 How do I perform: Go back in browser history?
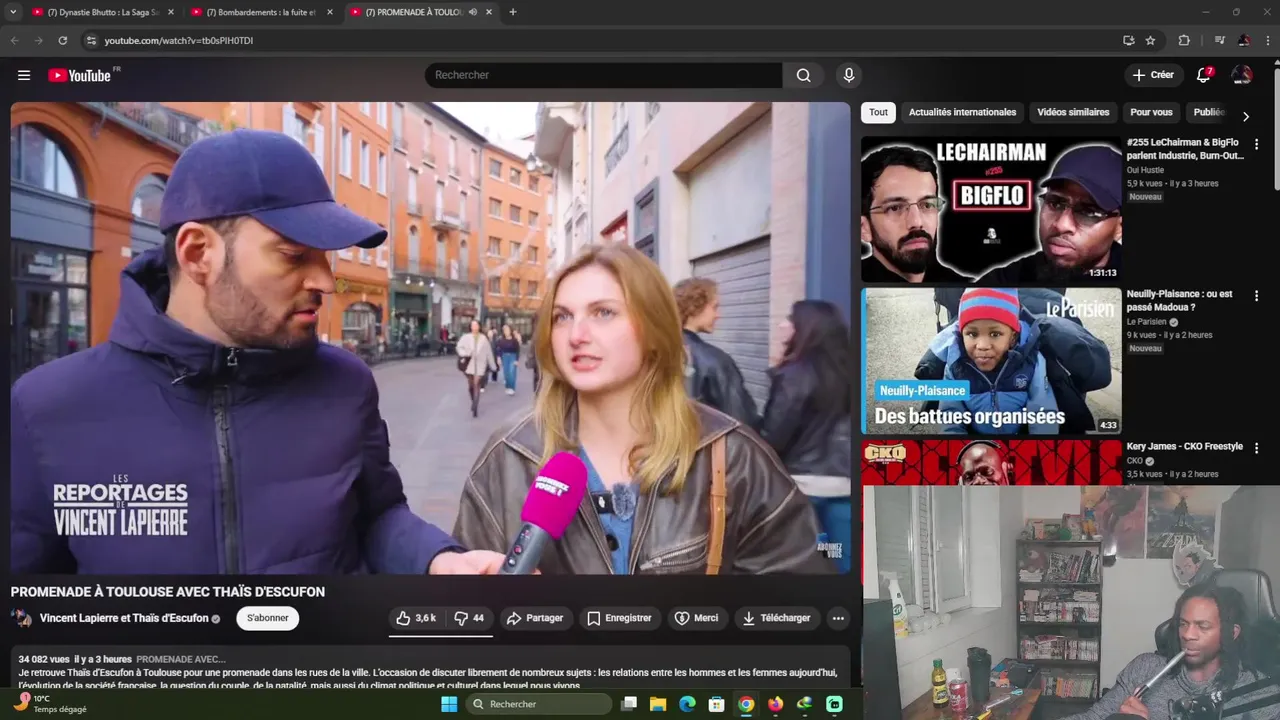point(14,40)
